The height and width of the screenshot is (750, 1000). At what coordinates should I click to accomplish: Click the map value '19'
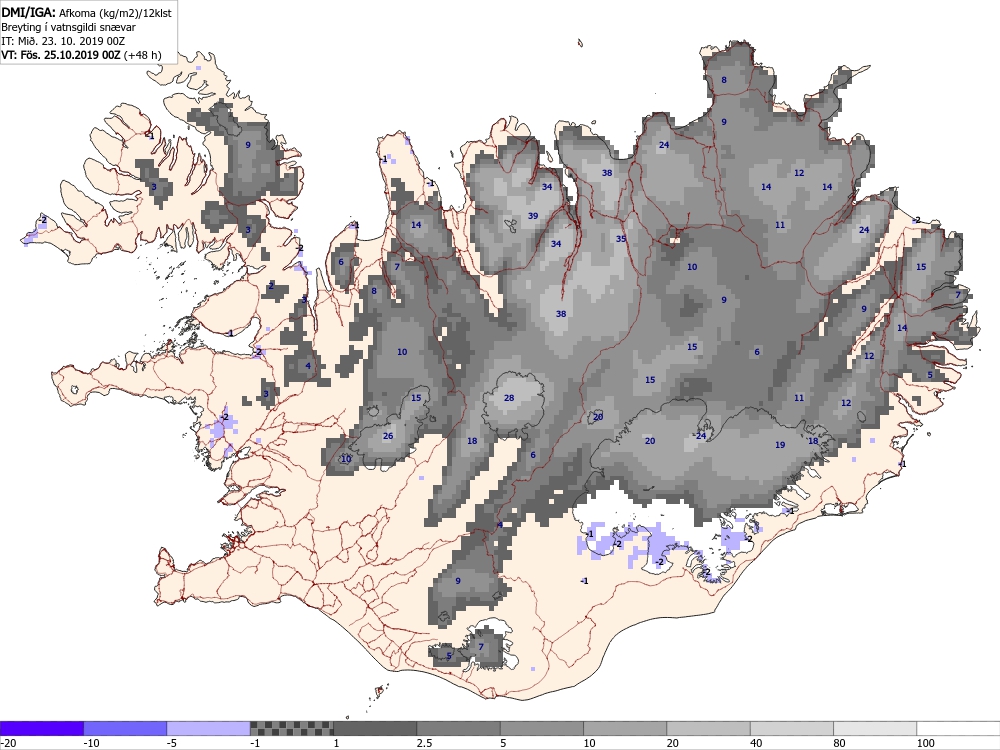point(780,445)
